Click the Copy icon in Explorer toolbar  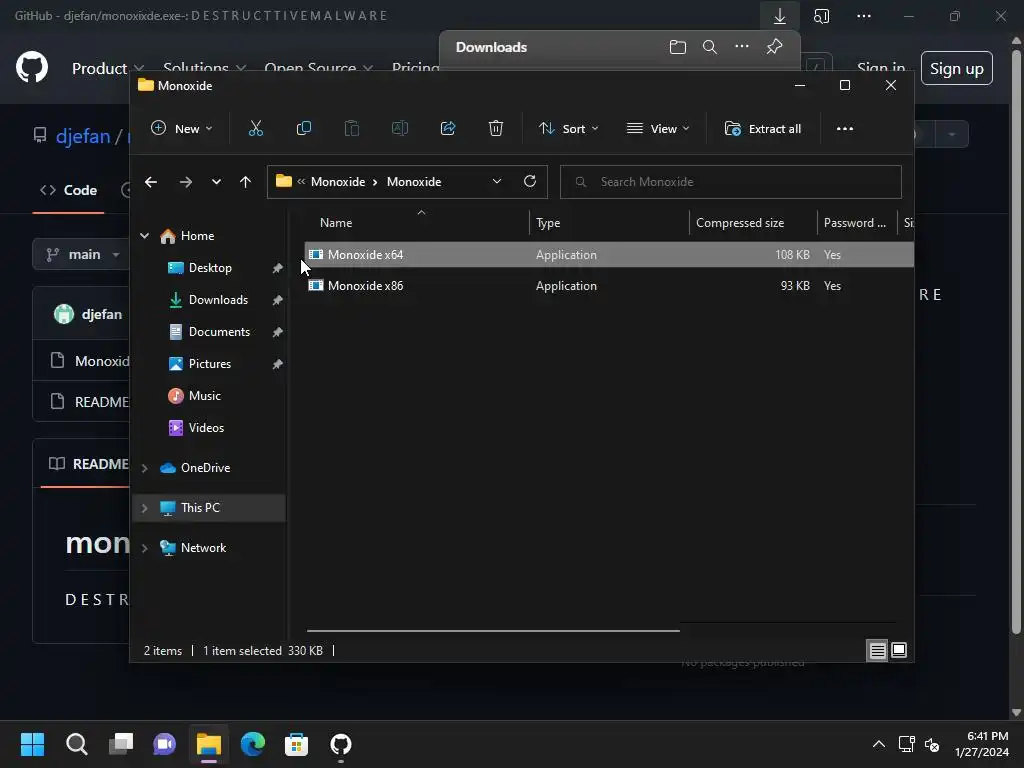pyautogui.click(x=304, y=129)
